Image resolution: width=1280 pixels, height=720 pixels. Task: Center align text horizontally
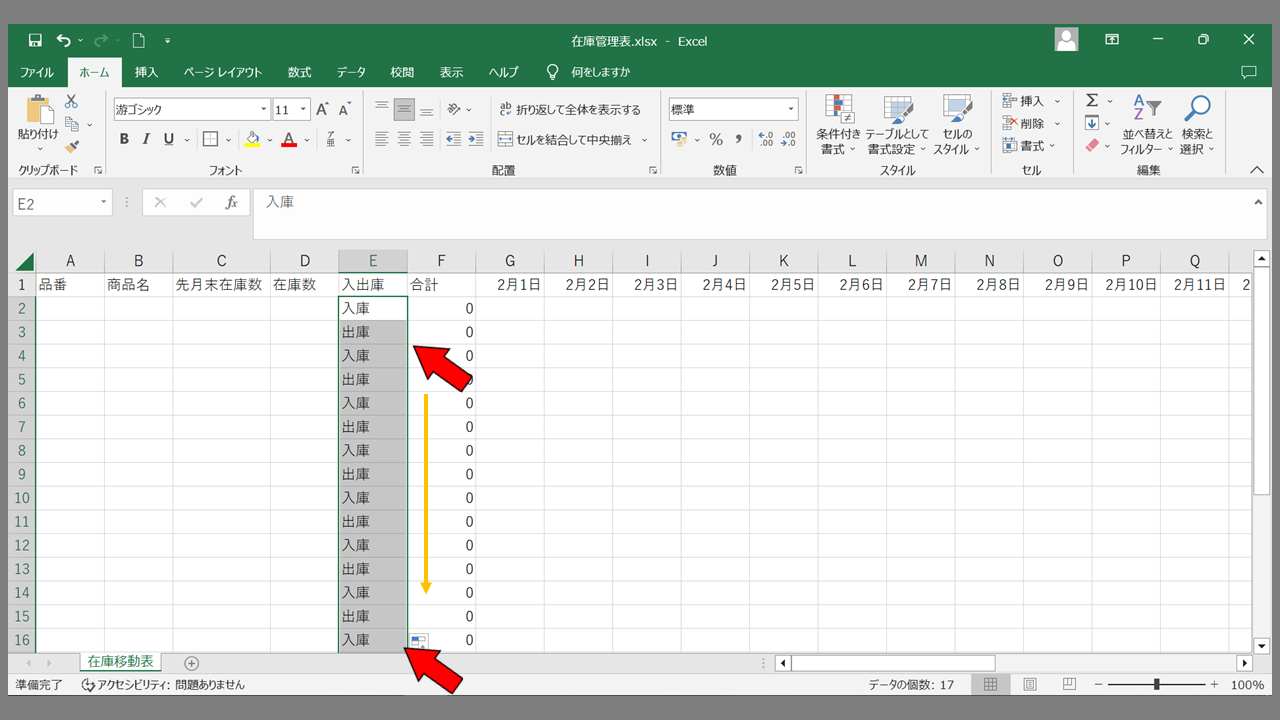[404, 139]
